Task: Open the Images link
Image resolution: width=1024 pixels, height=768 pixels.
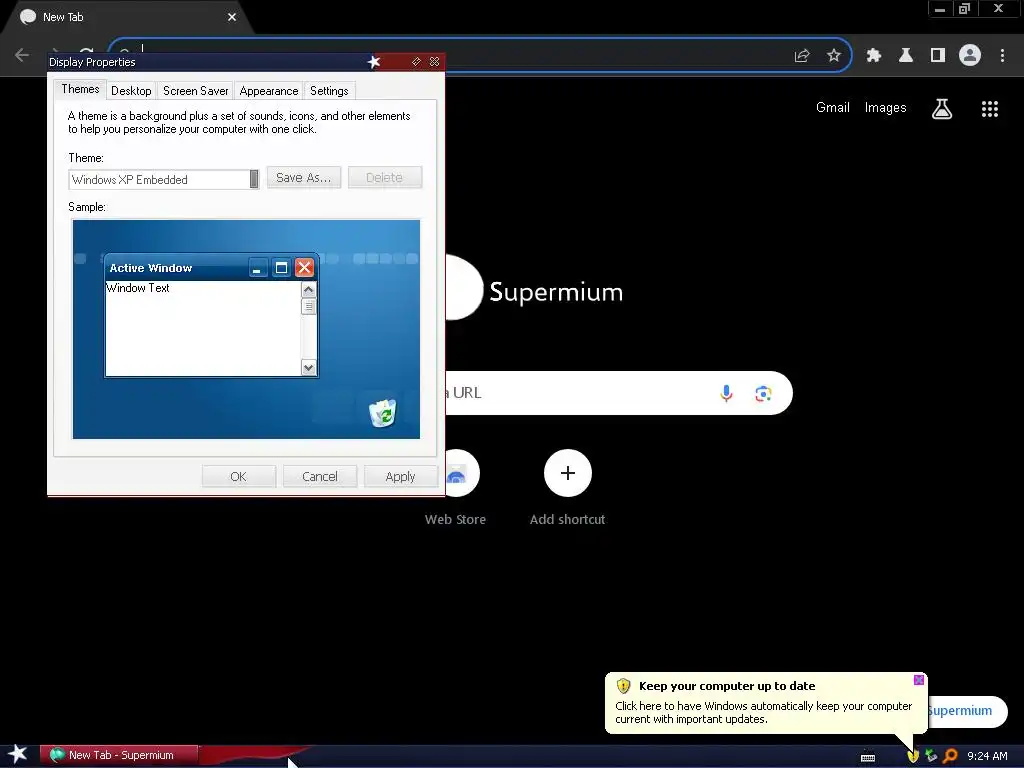Action: tap(886, 108)
